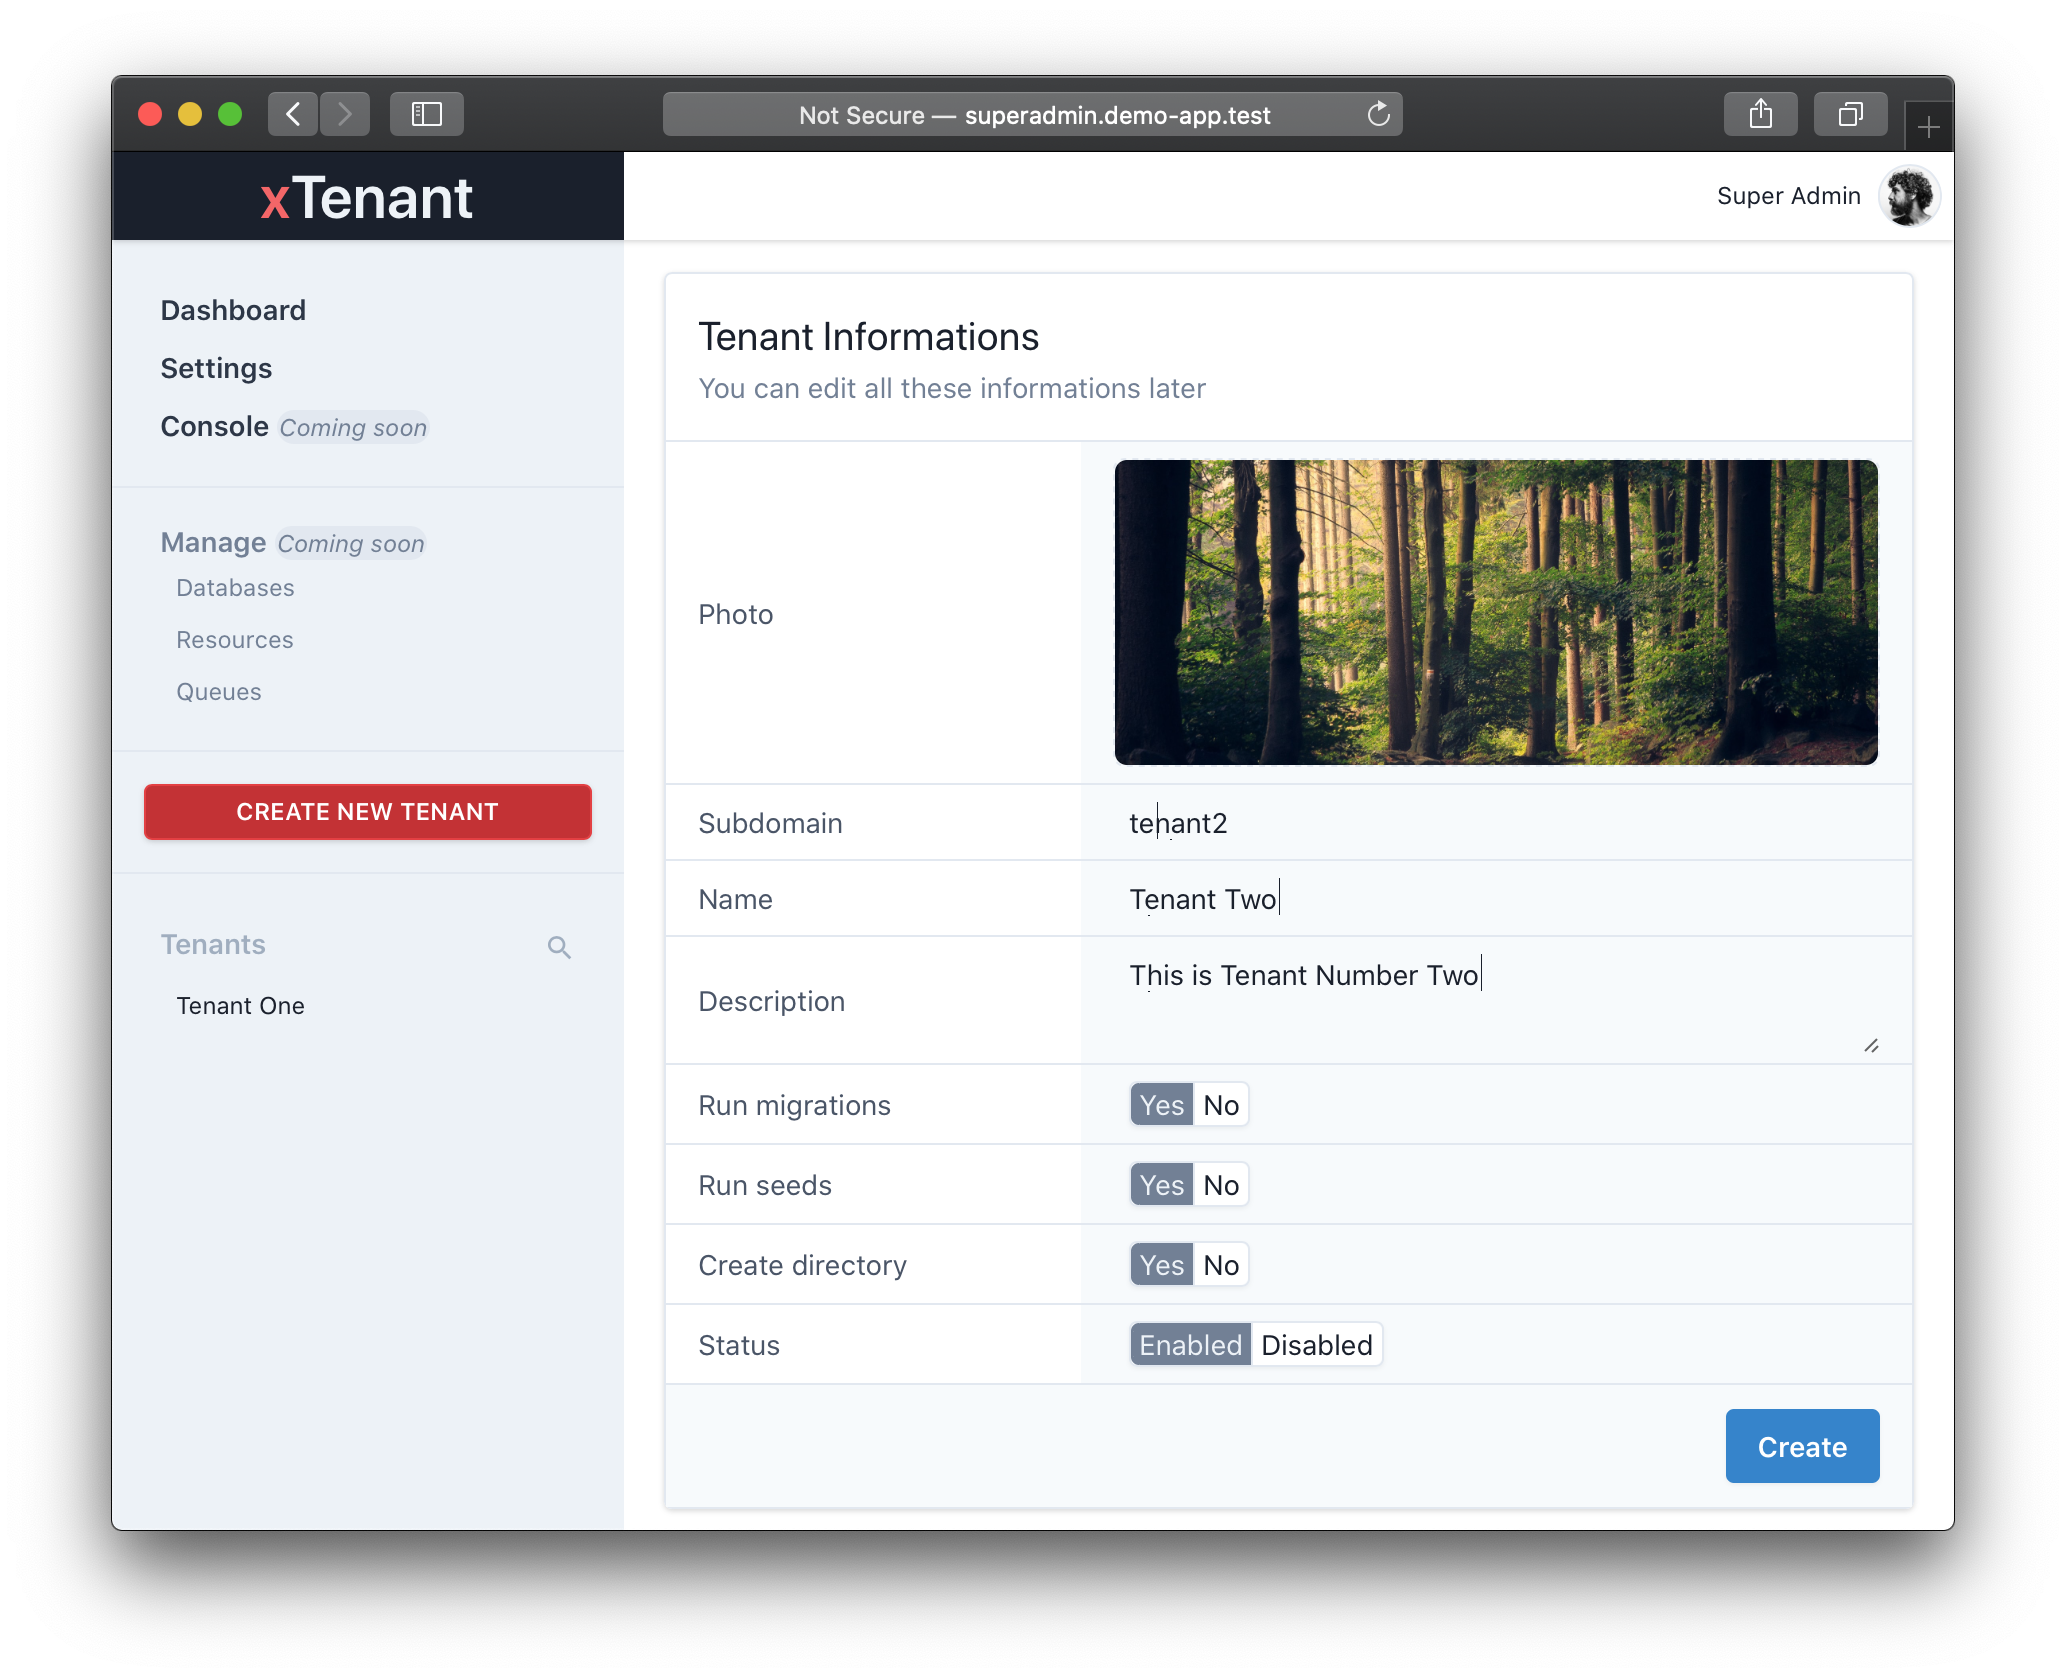Open a new tab with plus icon
The image size is (2066, 1678).
[1928, 128]
